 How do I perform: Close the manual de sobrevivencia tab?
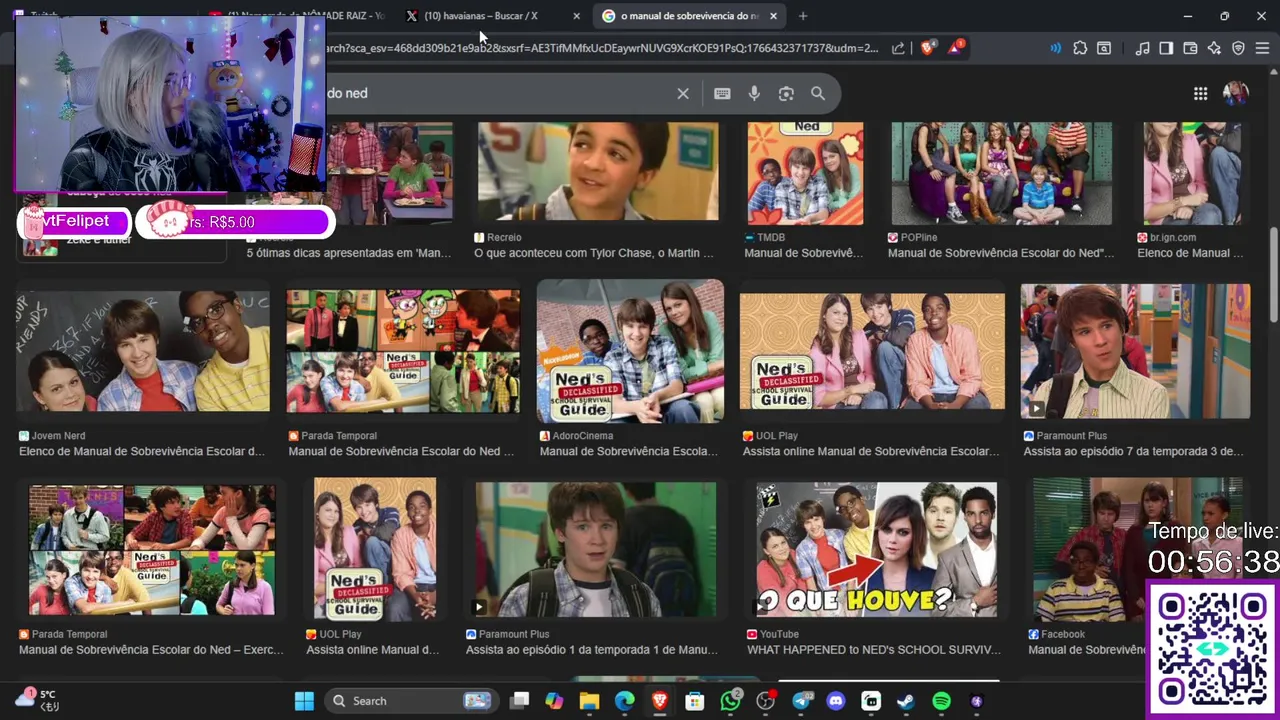(x=773, y=16)
